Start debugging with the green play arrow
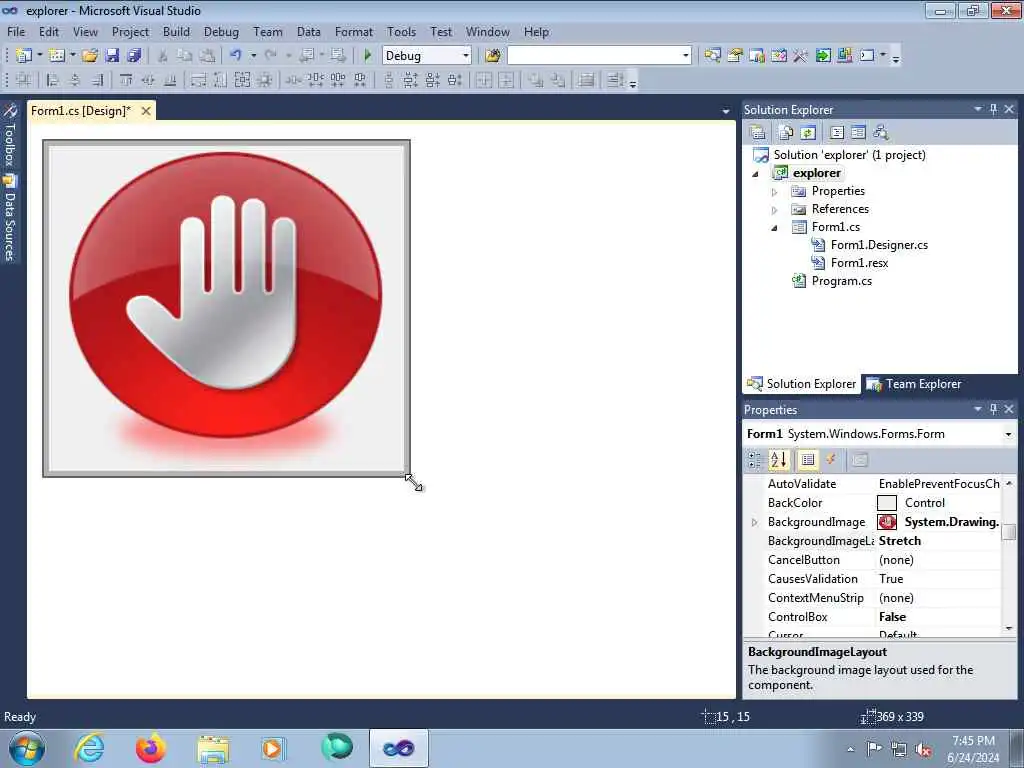1024x768 pixels. pyautogui.click(x=368, y=56)
